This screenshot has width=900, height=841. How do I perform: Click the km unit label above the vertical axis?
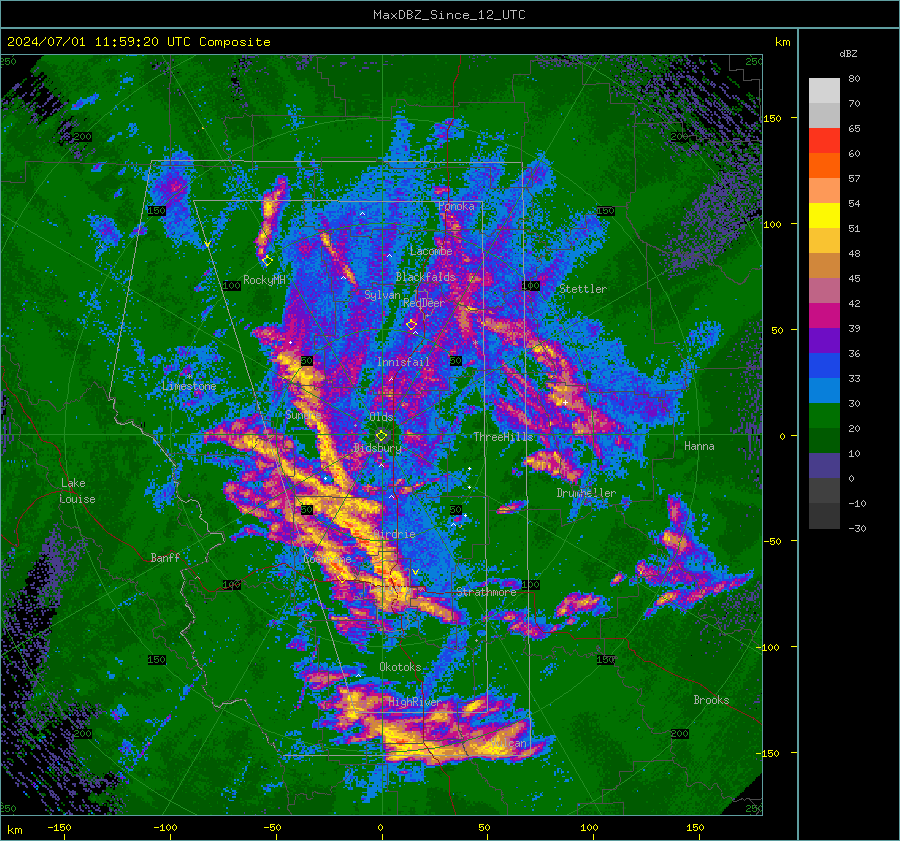(x=782, y=42)
